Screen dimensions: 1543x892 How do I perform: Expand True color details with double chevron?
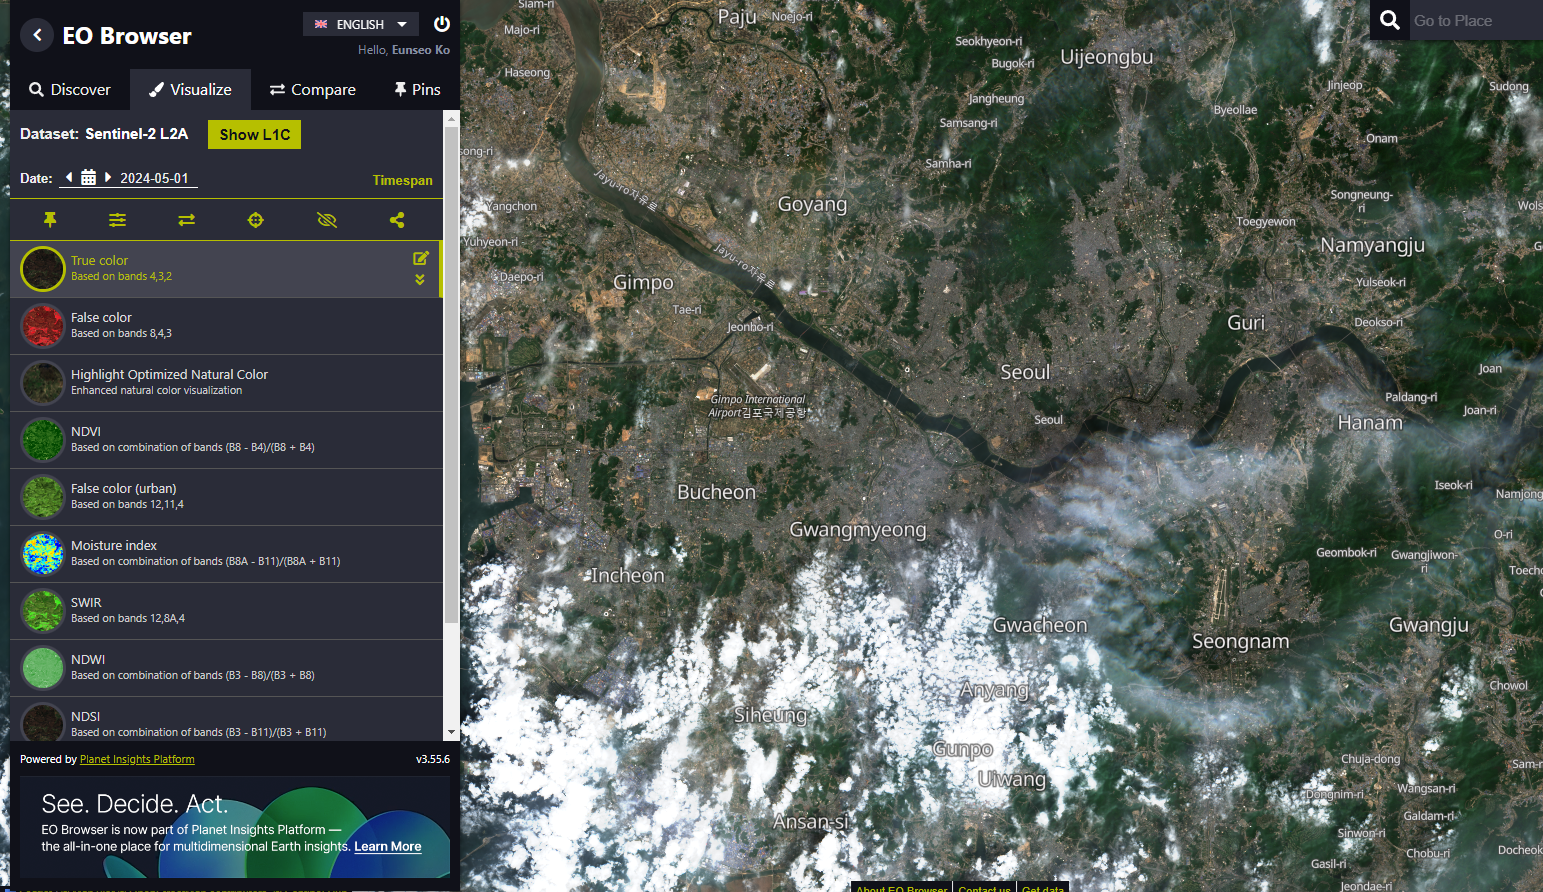point(420,280)
